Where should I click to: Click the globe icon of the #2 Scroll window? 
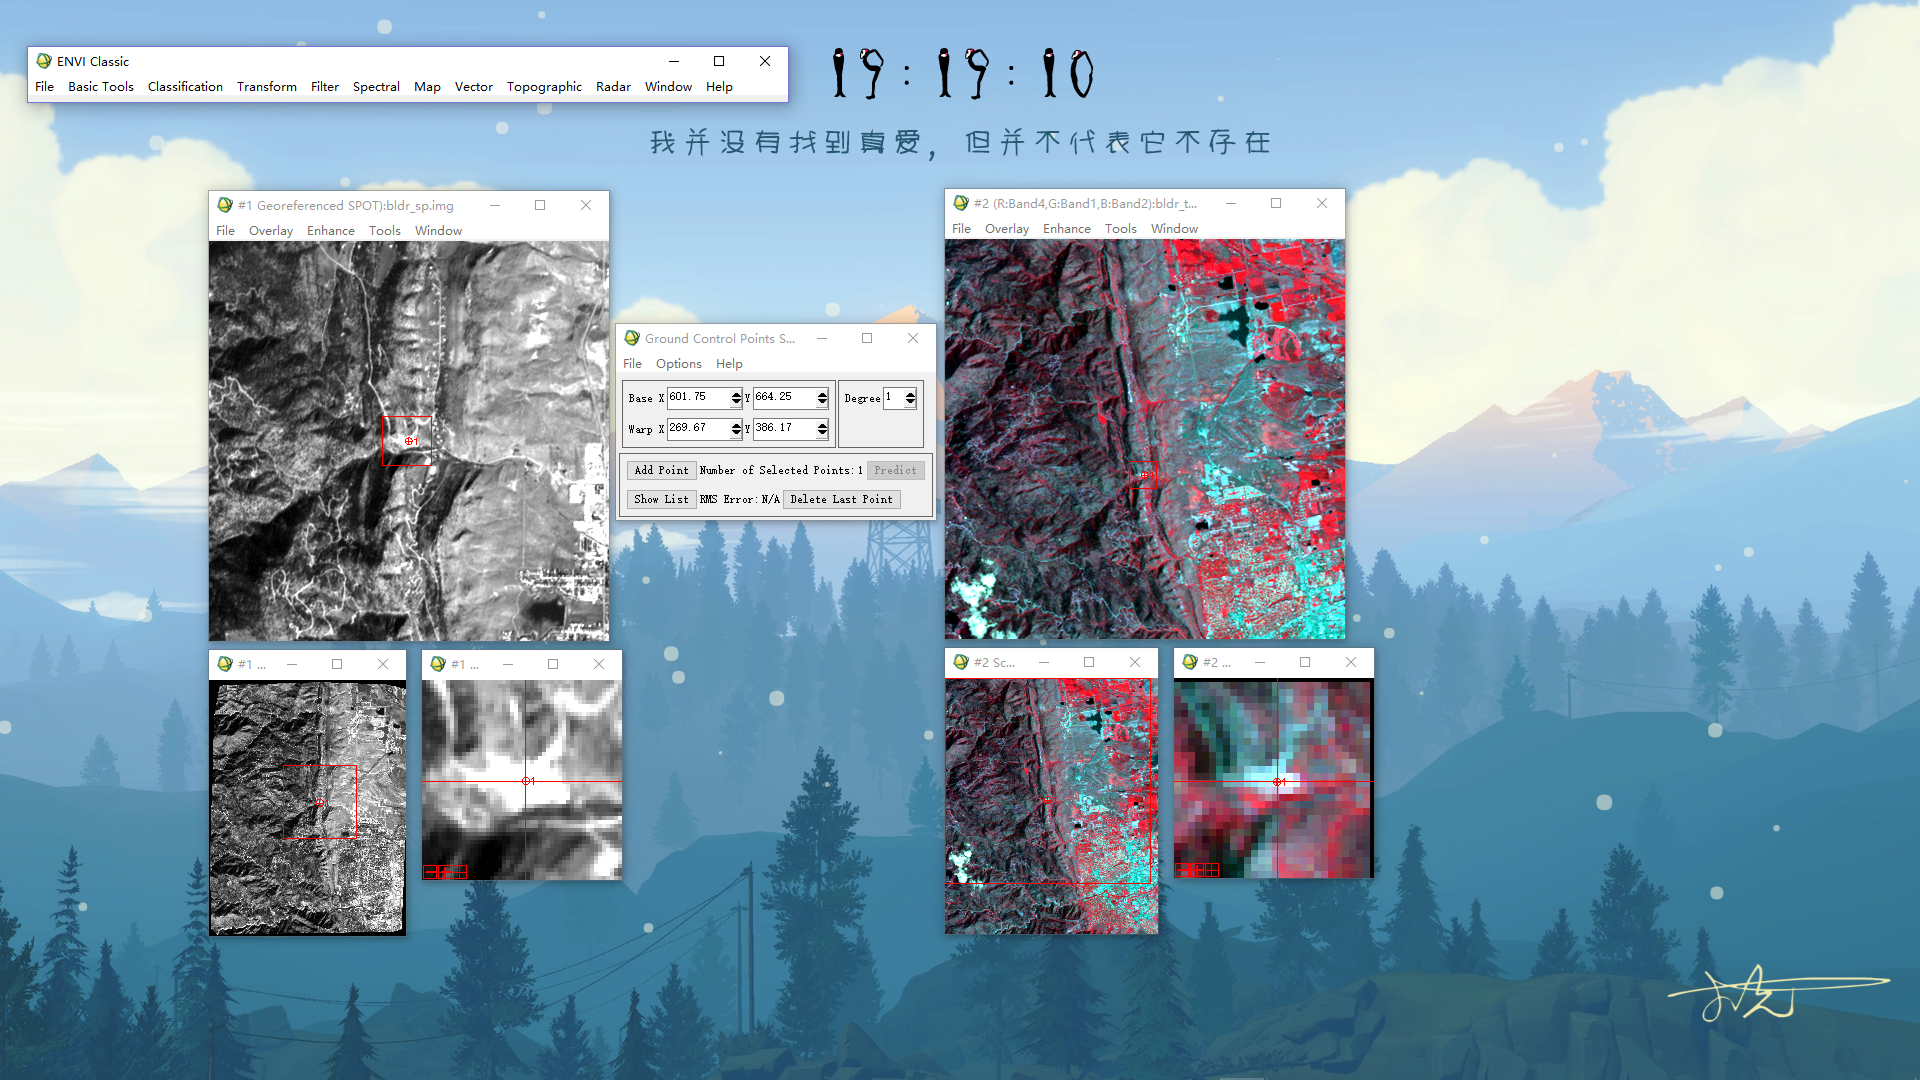click(961, 662)
